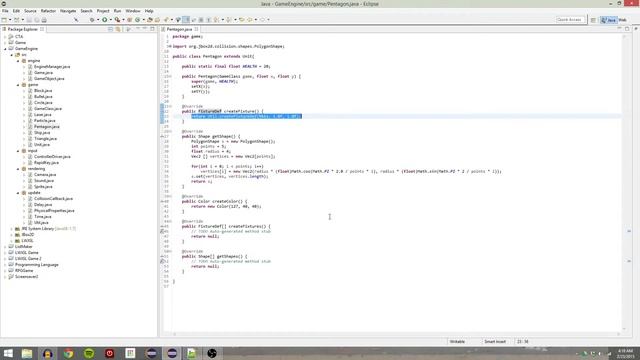Collapse the engine package
640x360 pixels.
tap(18, 61)
